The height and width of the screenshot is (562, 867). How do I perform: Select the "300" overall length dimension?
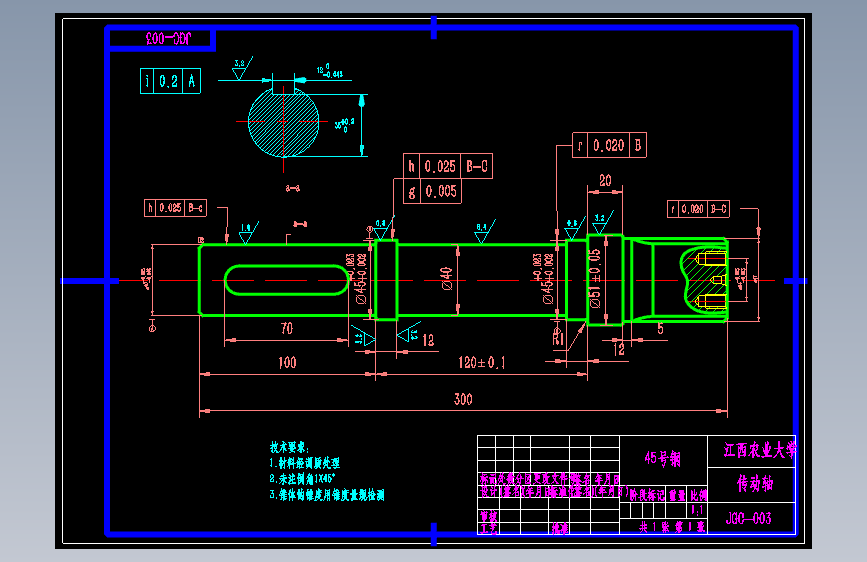coord(463,399)
